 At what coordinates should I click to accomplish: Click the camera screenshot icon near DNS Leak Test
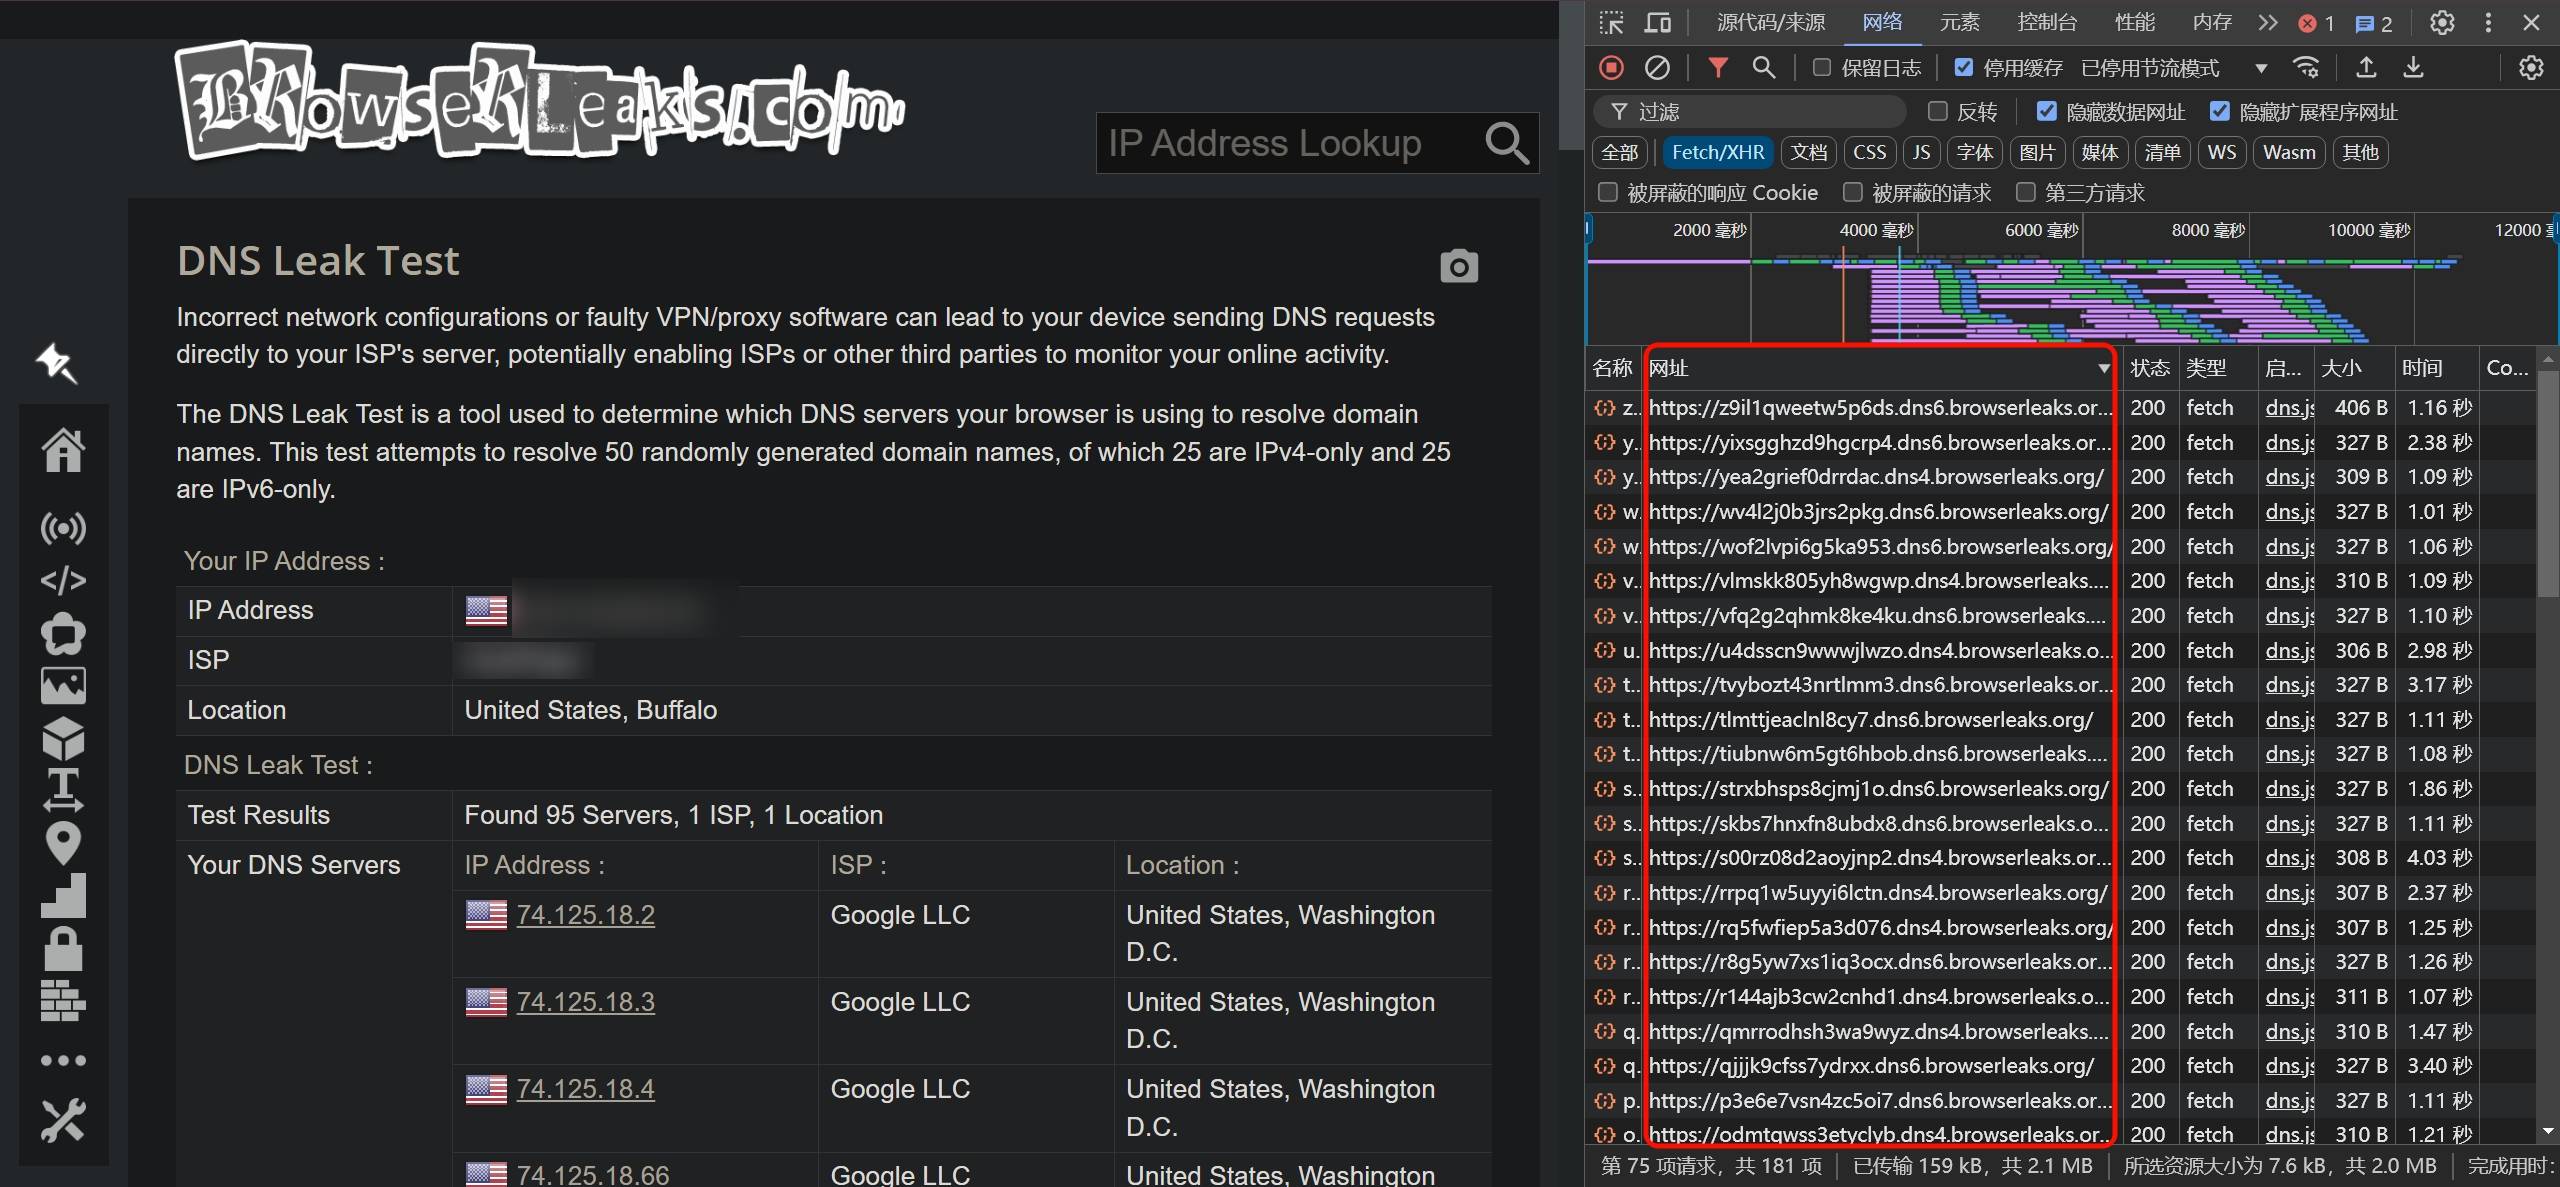(1459, 266)
